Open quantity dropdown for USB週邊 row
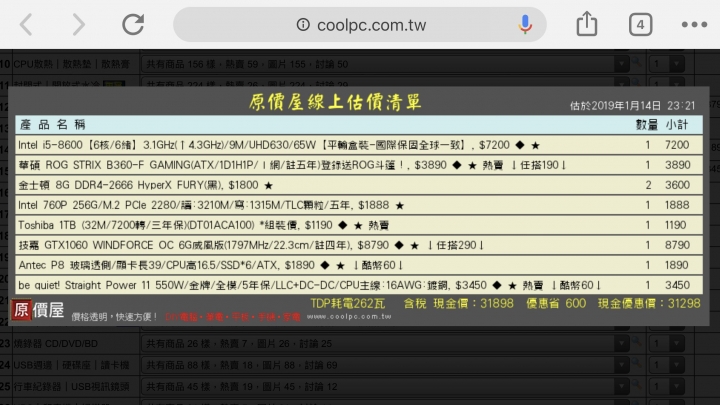Image resolution: width=720 pixels, height=405 pixels. coord(666,365)
